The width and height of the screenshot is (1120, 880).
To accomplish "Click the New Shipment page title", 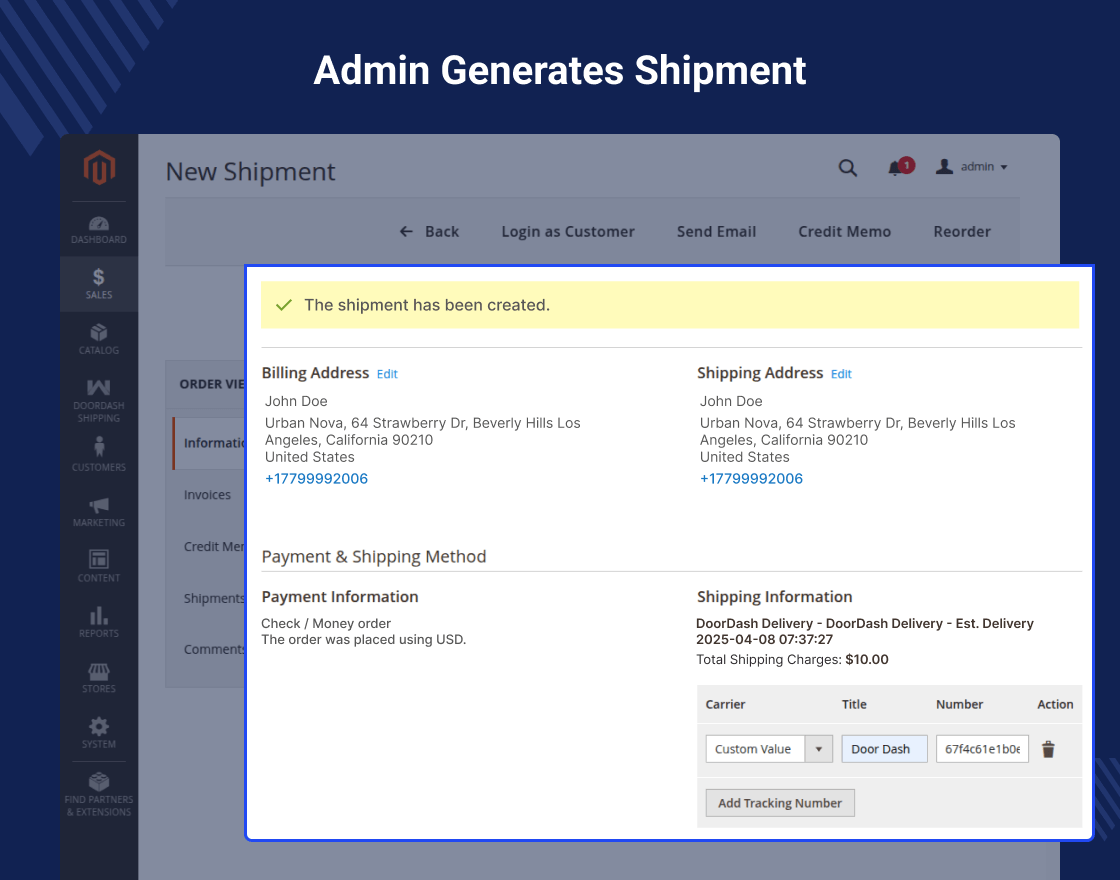I will 250,172.
